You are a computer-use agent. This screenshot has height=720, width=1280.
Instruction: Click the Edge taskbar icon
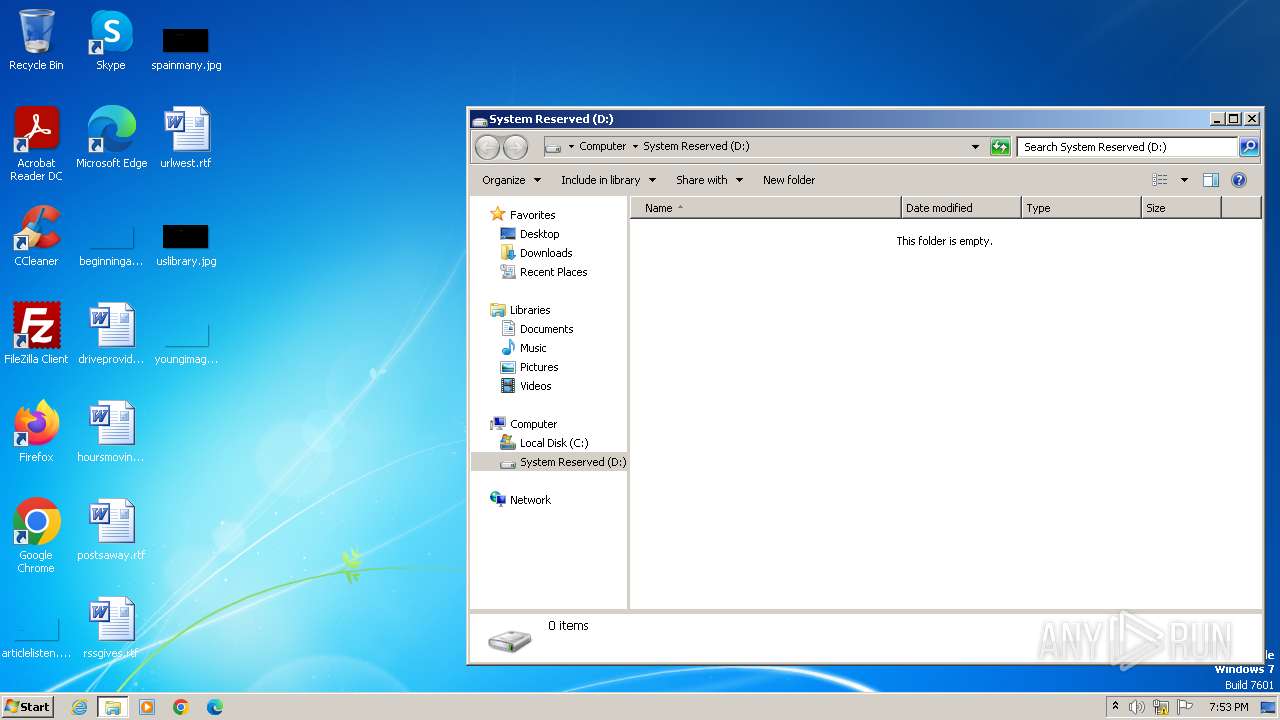click(x=215, y=707)
